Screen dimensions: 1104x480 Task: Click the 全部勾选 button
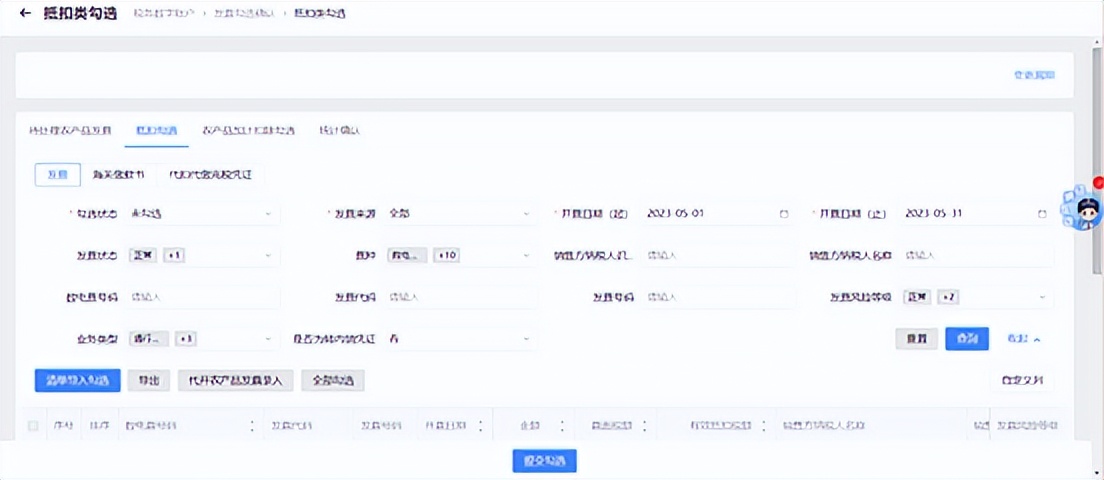click(333, 381)
